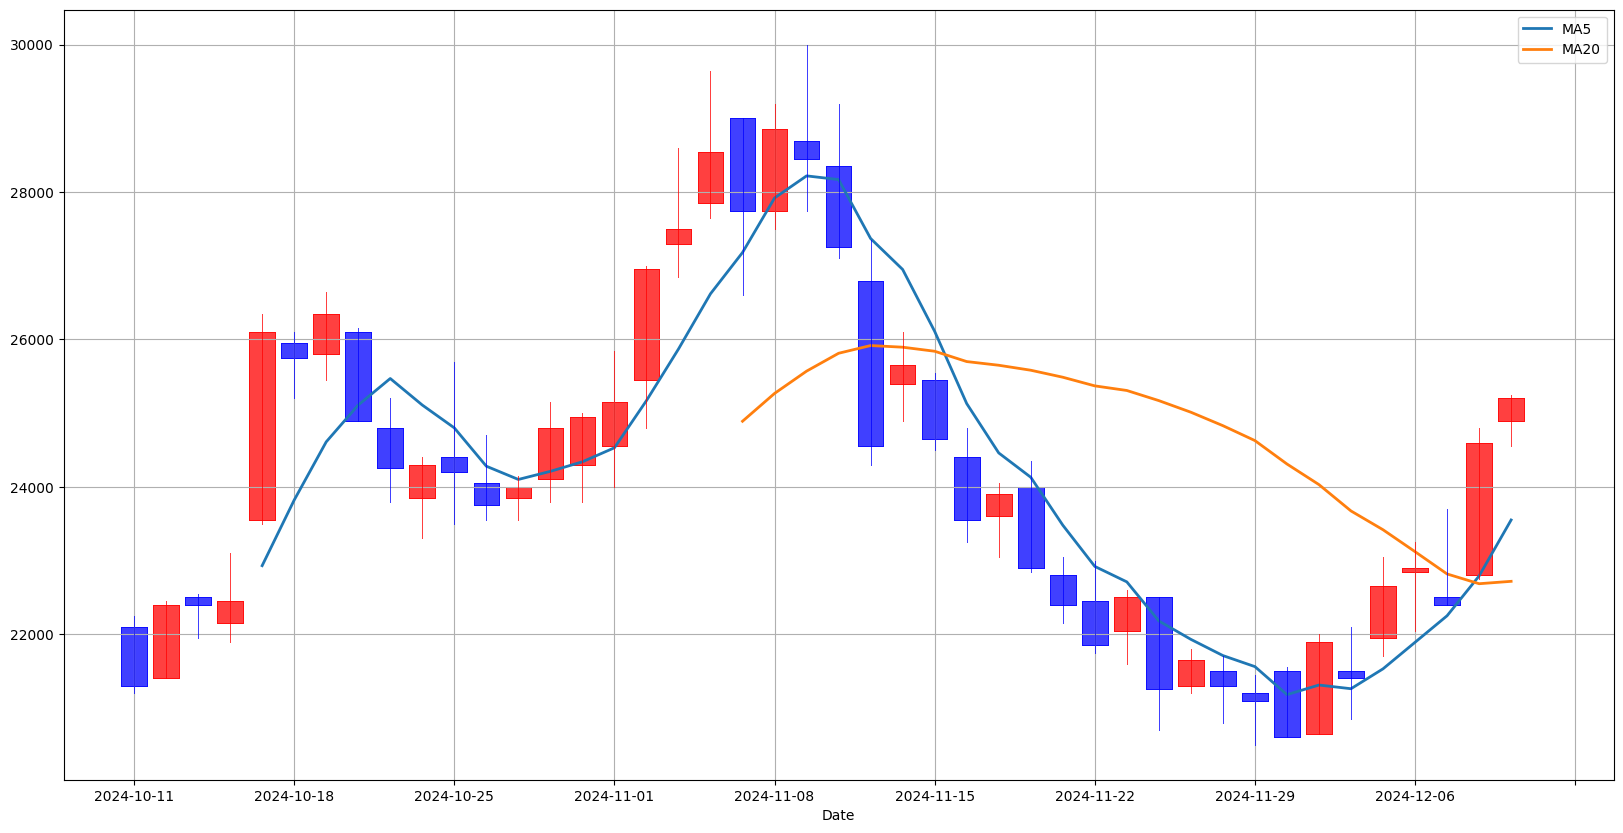1623x833 pixels.
Task: Click the 2024-11-22 date label
Action: click(x=1095, y=796)
